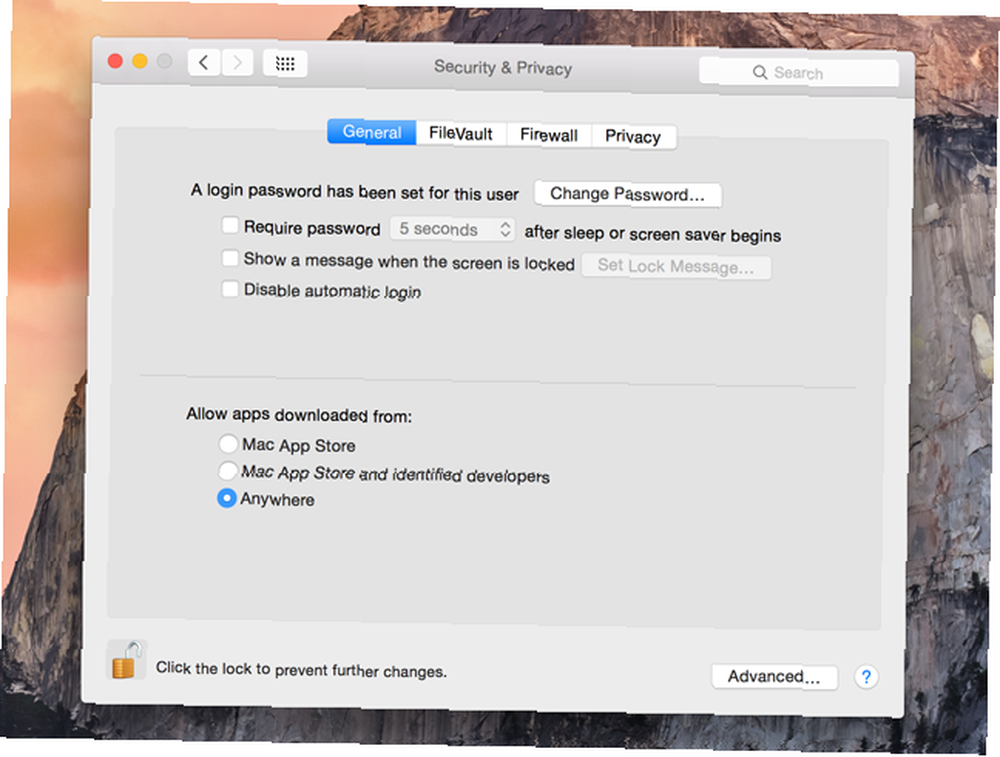
Task: Close the Security & Privacy window
Action: point(115,61)
